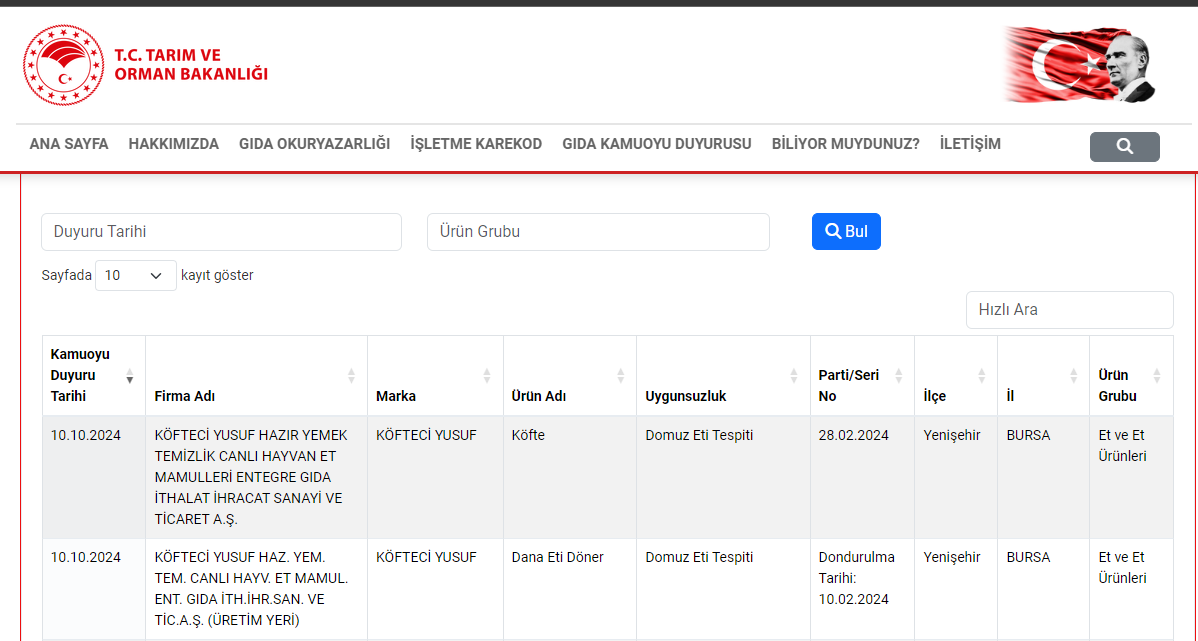
Task: Sort table by Parti/Seri No
Action: [x=862, y=375]
